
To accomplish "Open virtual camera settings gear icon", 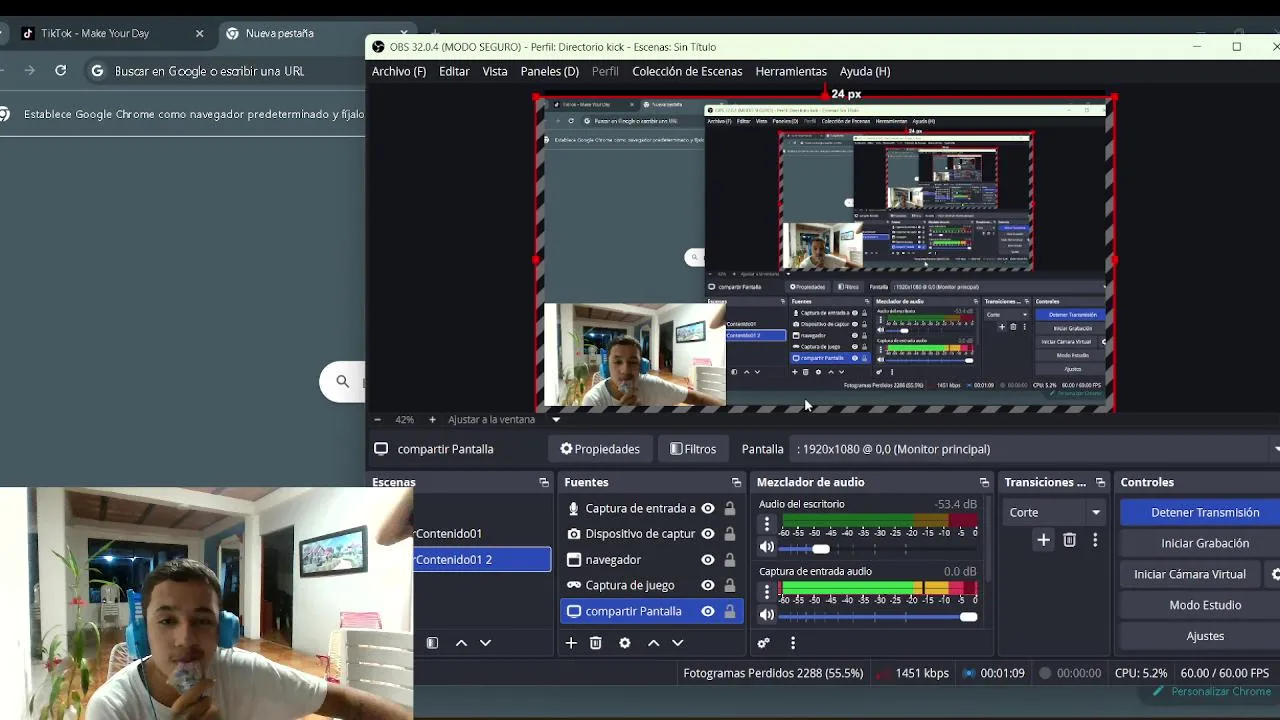I will pyautogui.click(x=1275, y=574).
